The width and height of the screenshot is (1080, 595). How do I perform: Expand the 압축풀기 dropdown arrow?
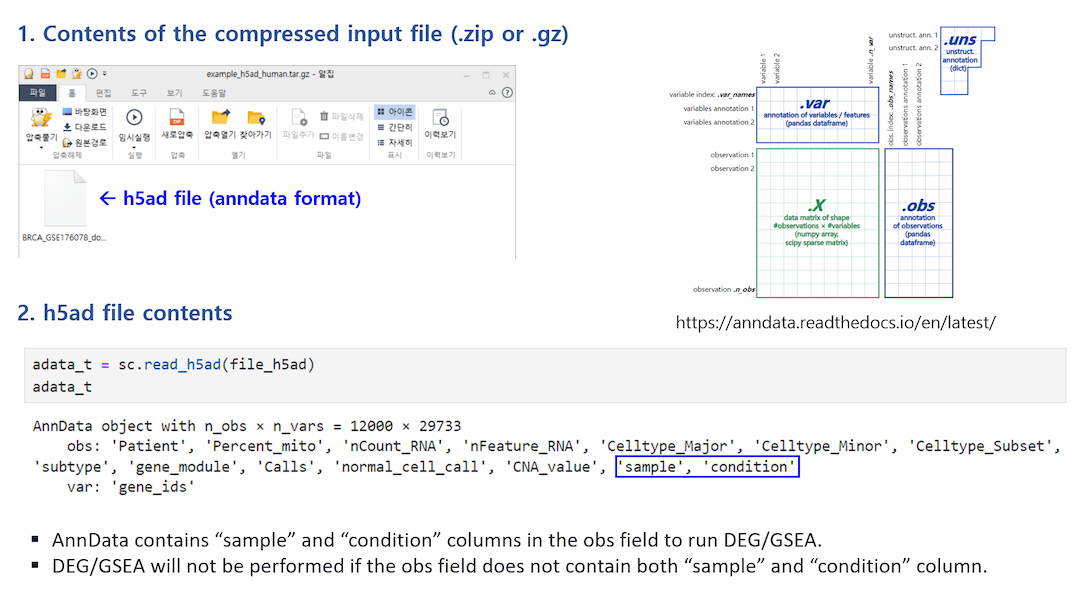tap(41, 148)
